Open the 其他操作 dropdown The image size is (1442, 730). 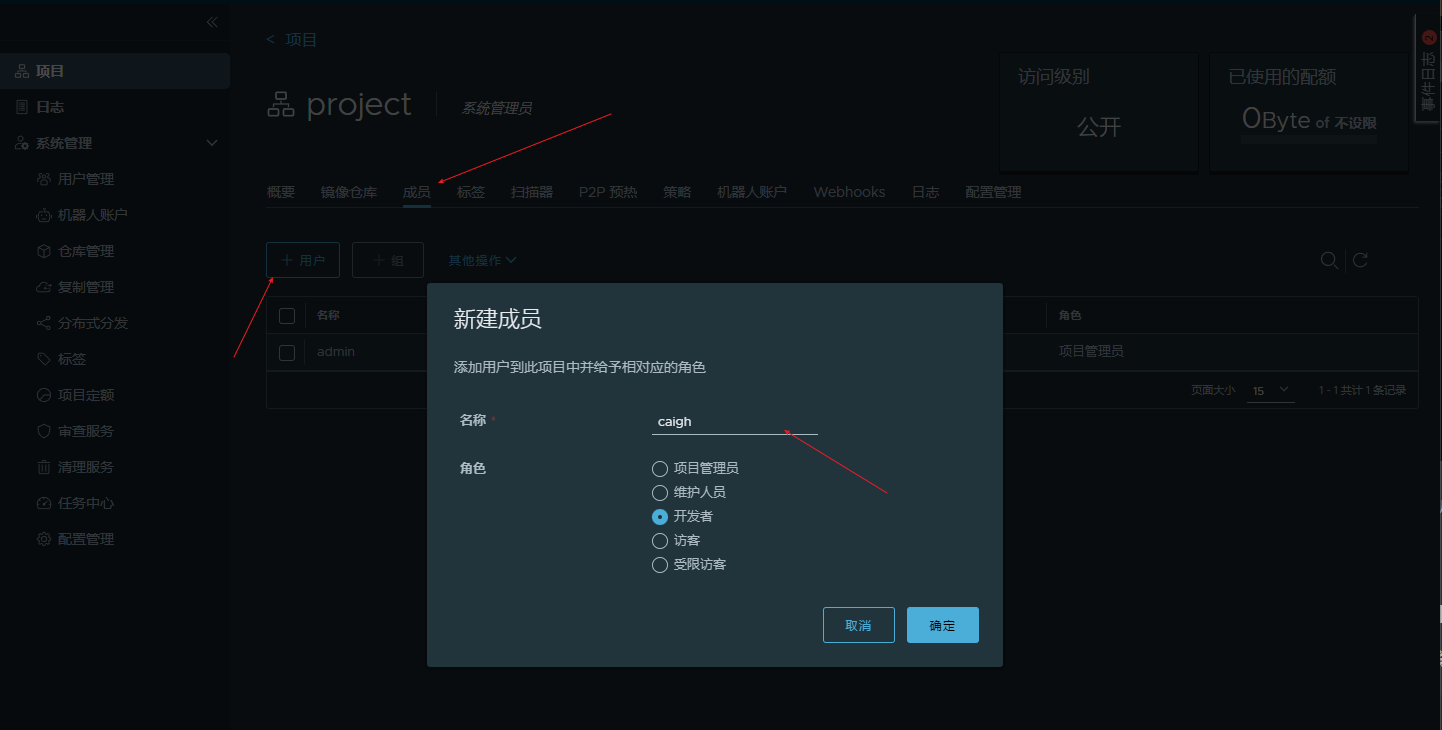(482, 260)
